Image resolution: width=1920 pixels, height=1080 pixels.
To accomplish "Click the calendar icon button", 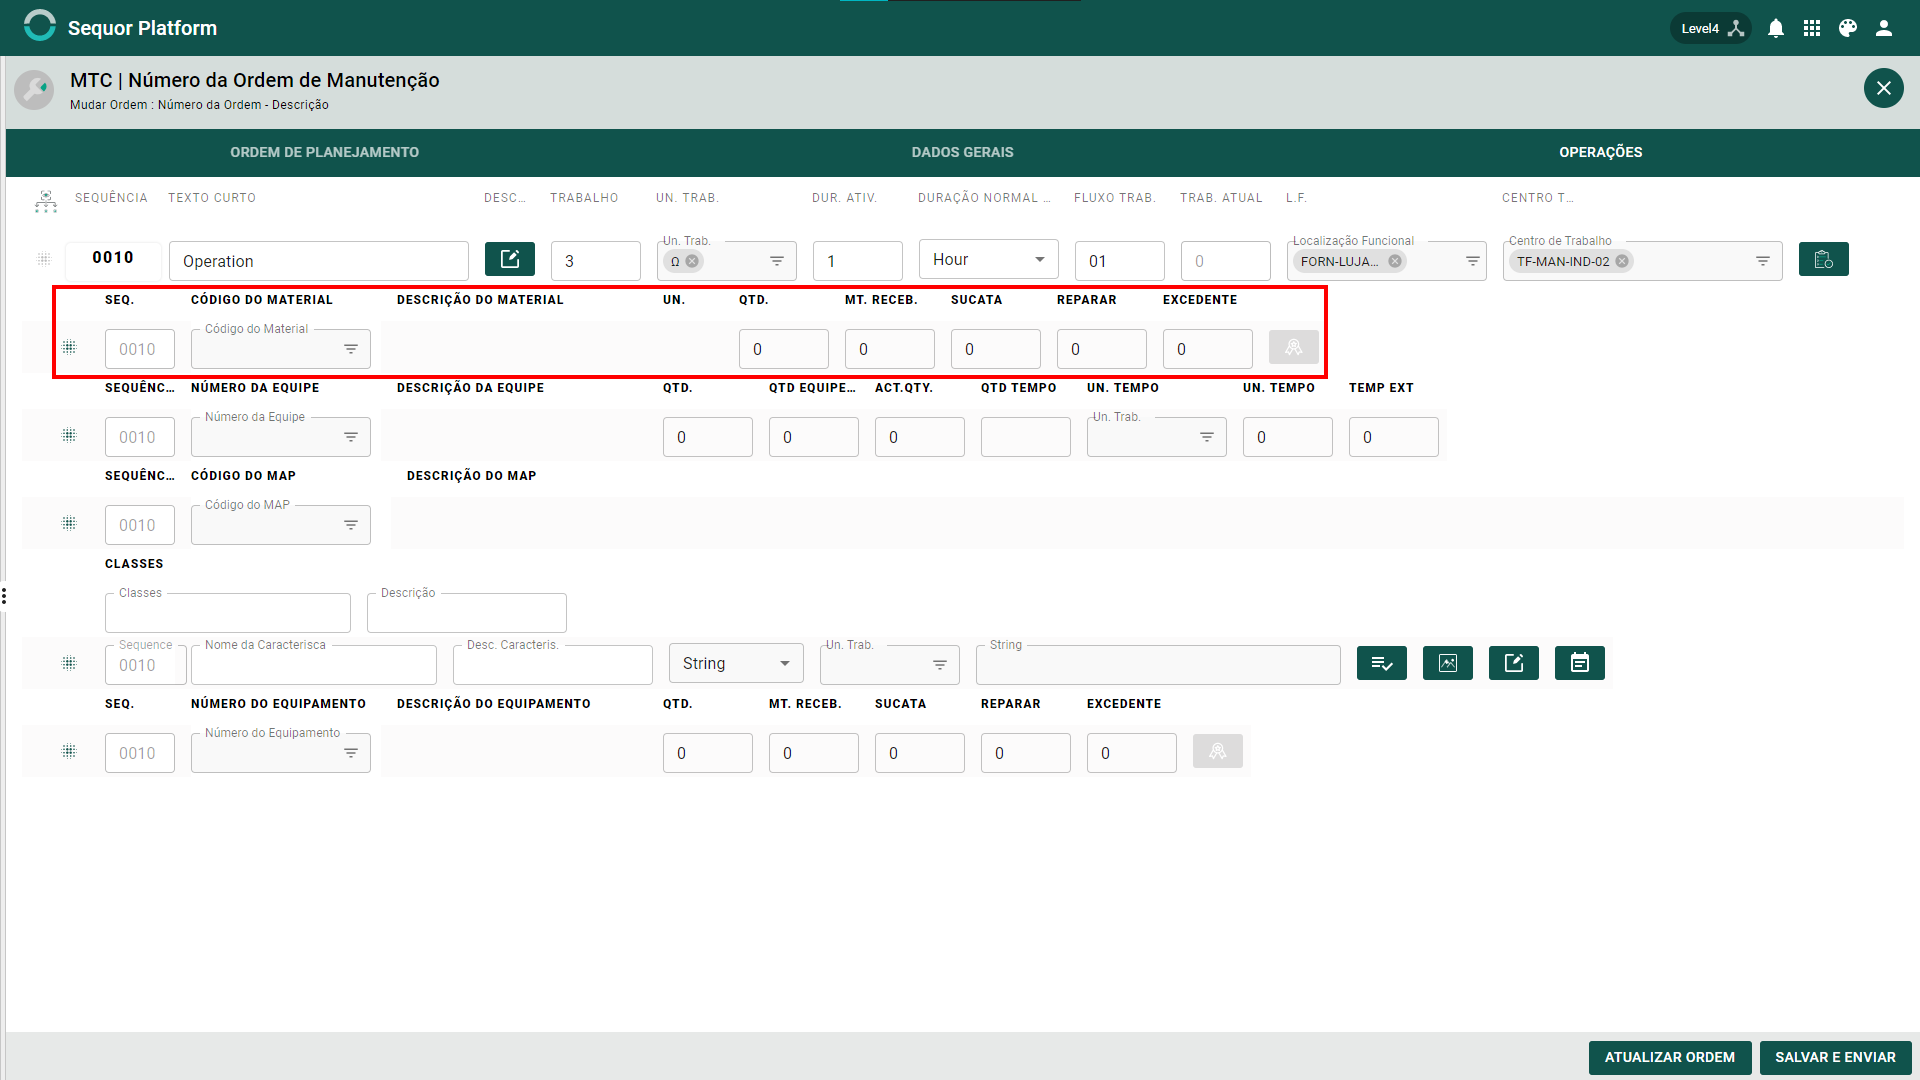I will [x=1580, y=663].
